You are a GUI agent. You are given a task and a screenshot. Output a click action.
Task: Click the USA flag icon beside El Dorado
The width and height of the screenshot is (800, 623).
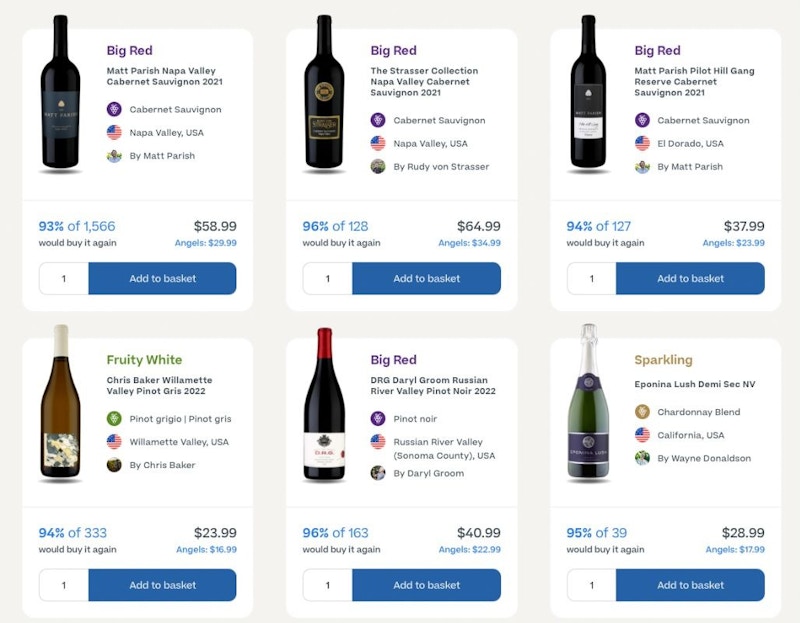click(642, 143)
